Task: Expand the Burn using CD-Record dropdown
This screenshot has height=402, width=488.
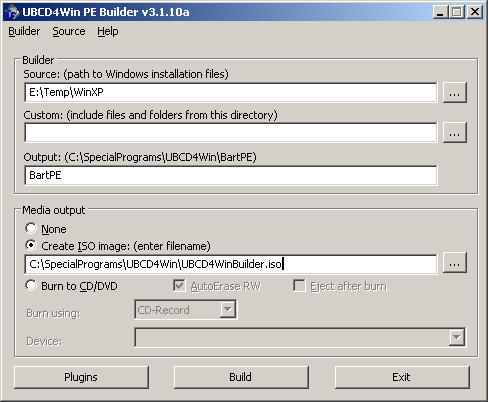Action: coord(228,310)
